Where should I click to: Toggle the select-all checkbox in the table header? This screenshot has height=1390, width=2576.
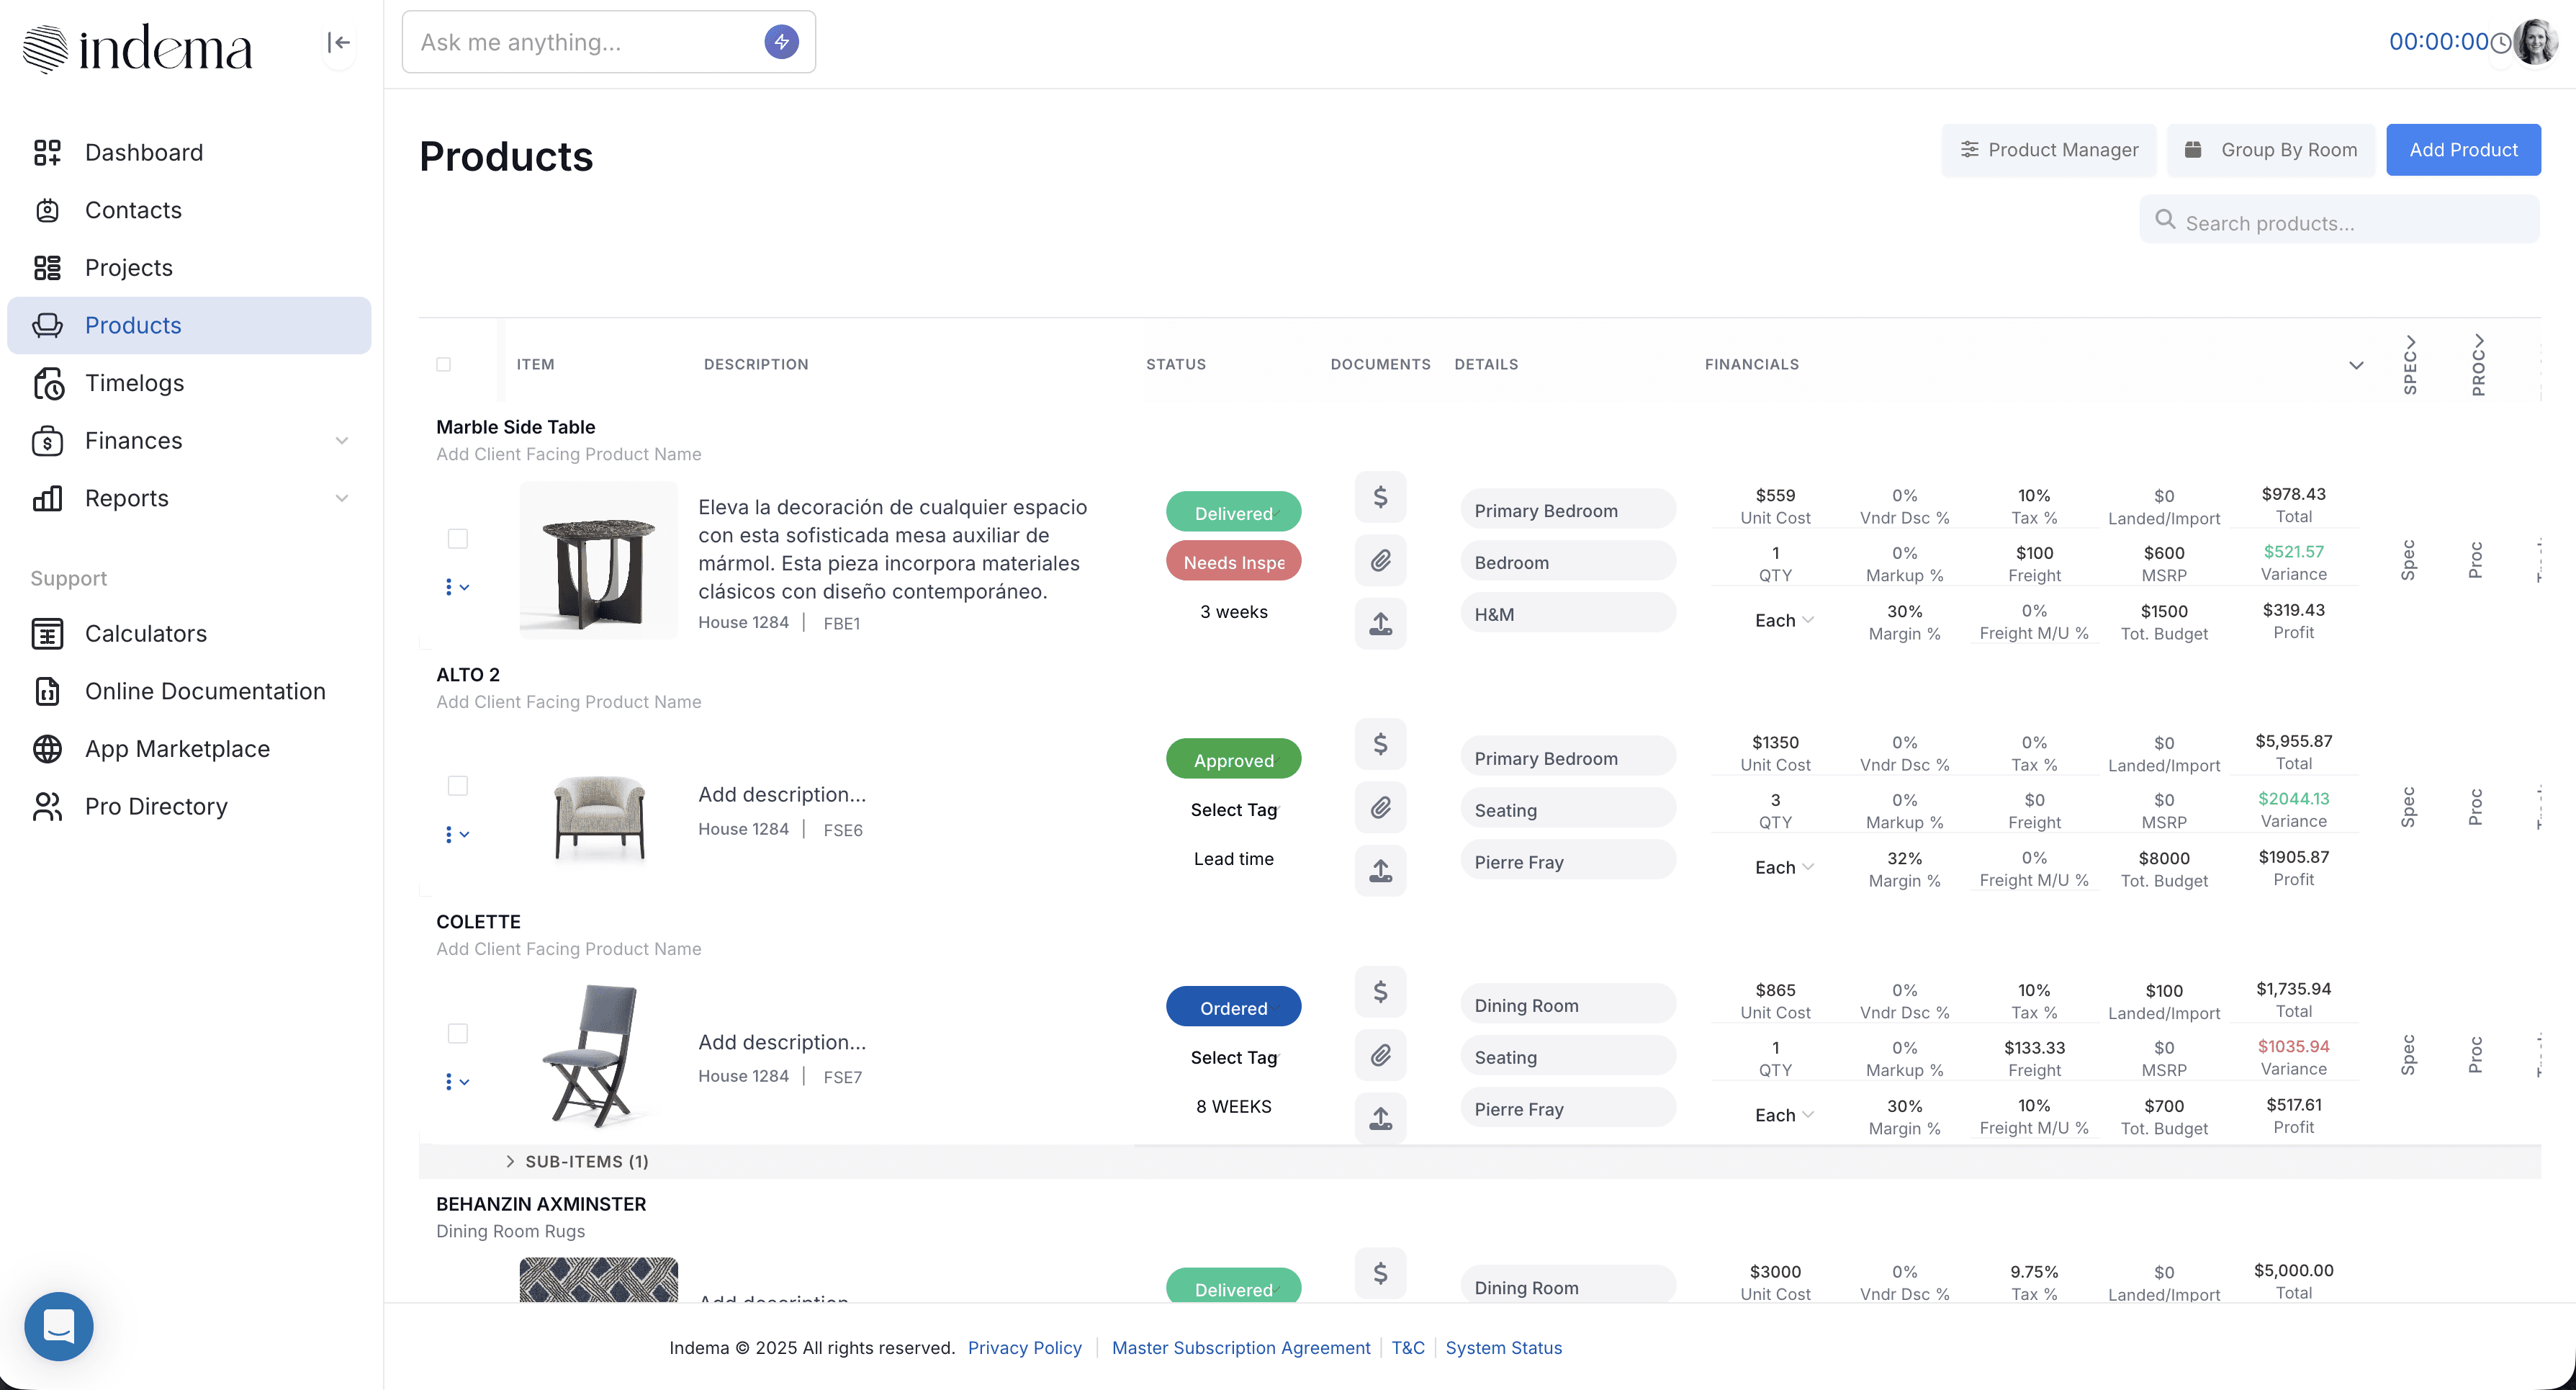click(443, 364)
